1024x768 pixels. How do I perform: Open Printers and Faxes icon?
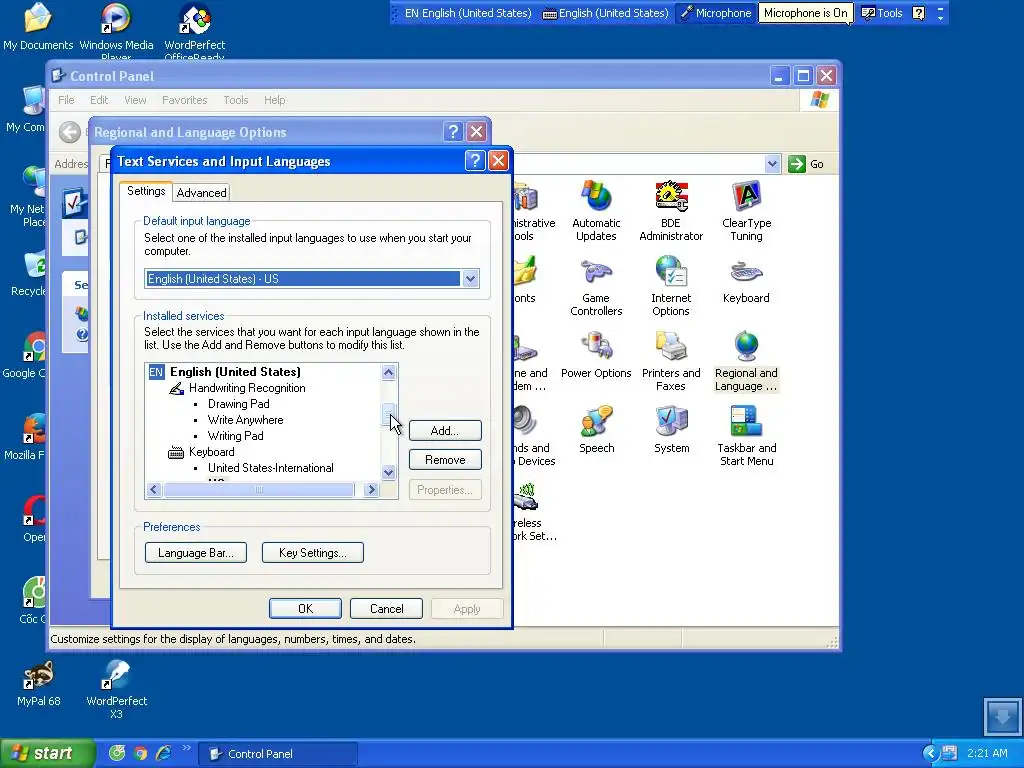(671, 360)
